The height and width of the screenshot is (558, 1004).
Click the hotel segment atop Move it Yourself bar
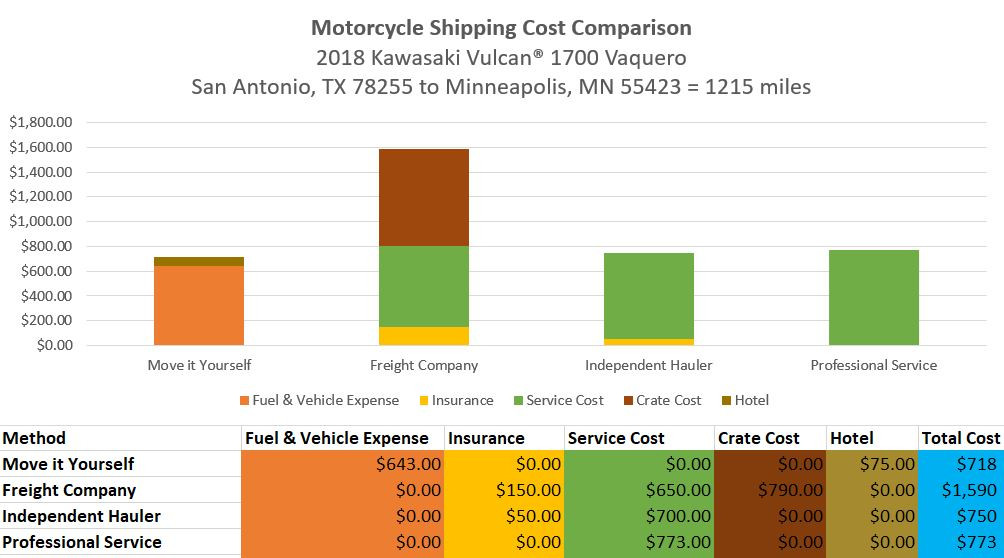click(199, 261)
